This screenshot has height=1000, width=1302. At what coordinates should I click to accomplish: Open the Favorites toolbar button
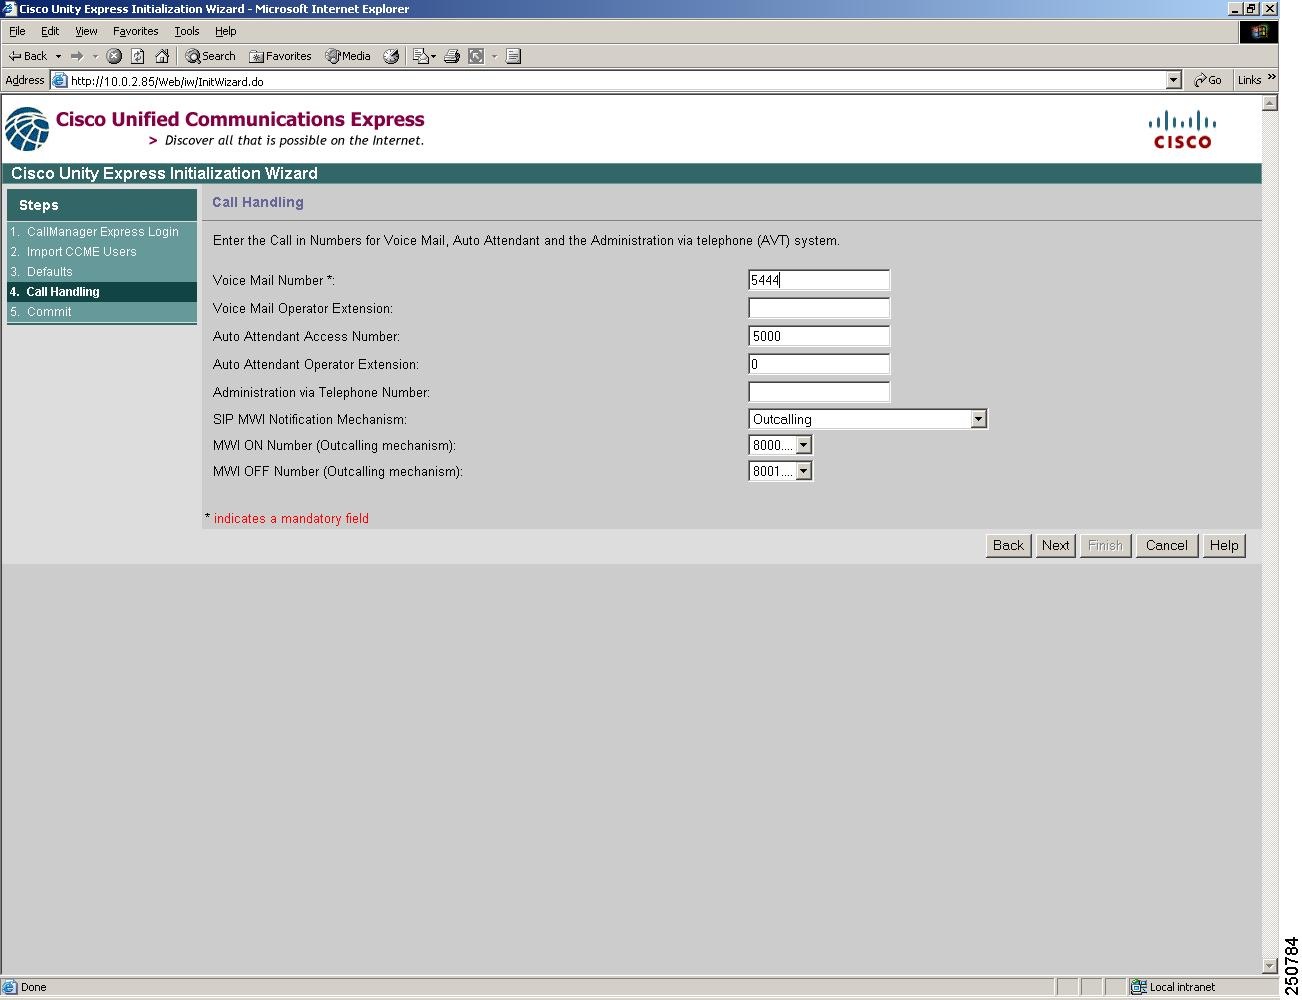[x=281, y=56]
